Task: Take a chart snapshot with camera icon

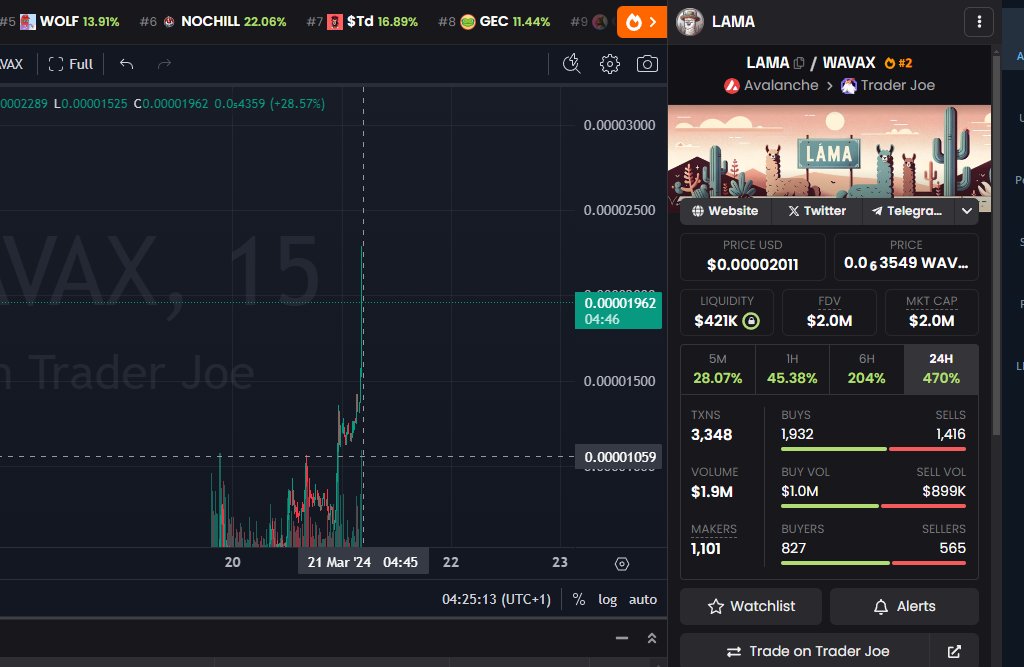Action: (647, 64)
